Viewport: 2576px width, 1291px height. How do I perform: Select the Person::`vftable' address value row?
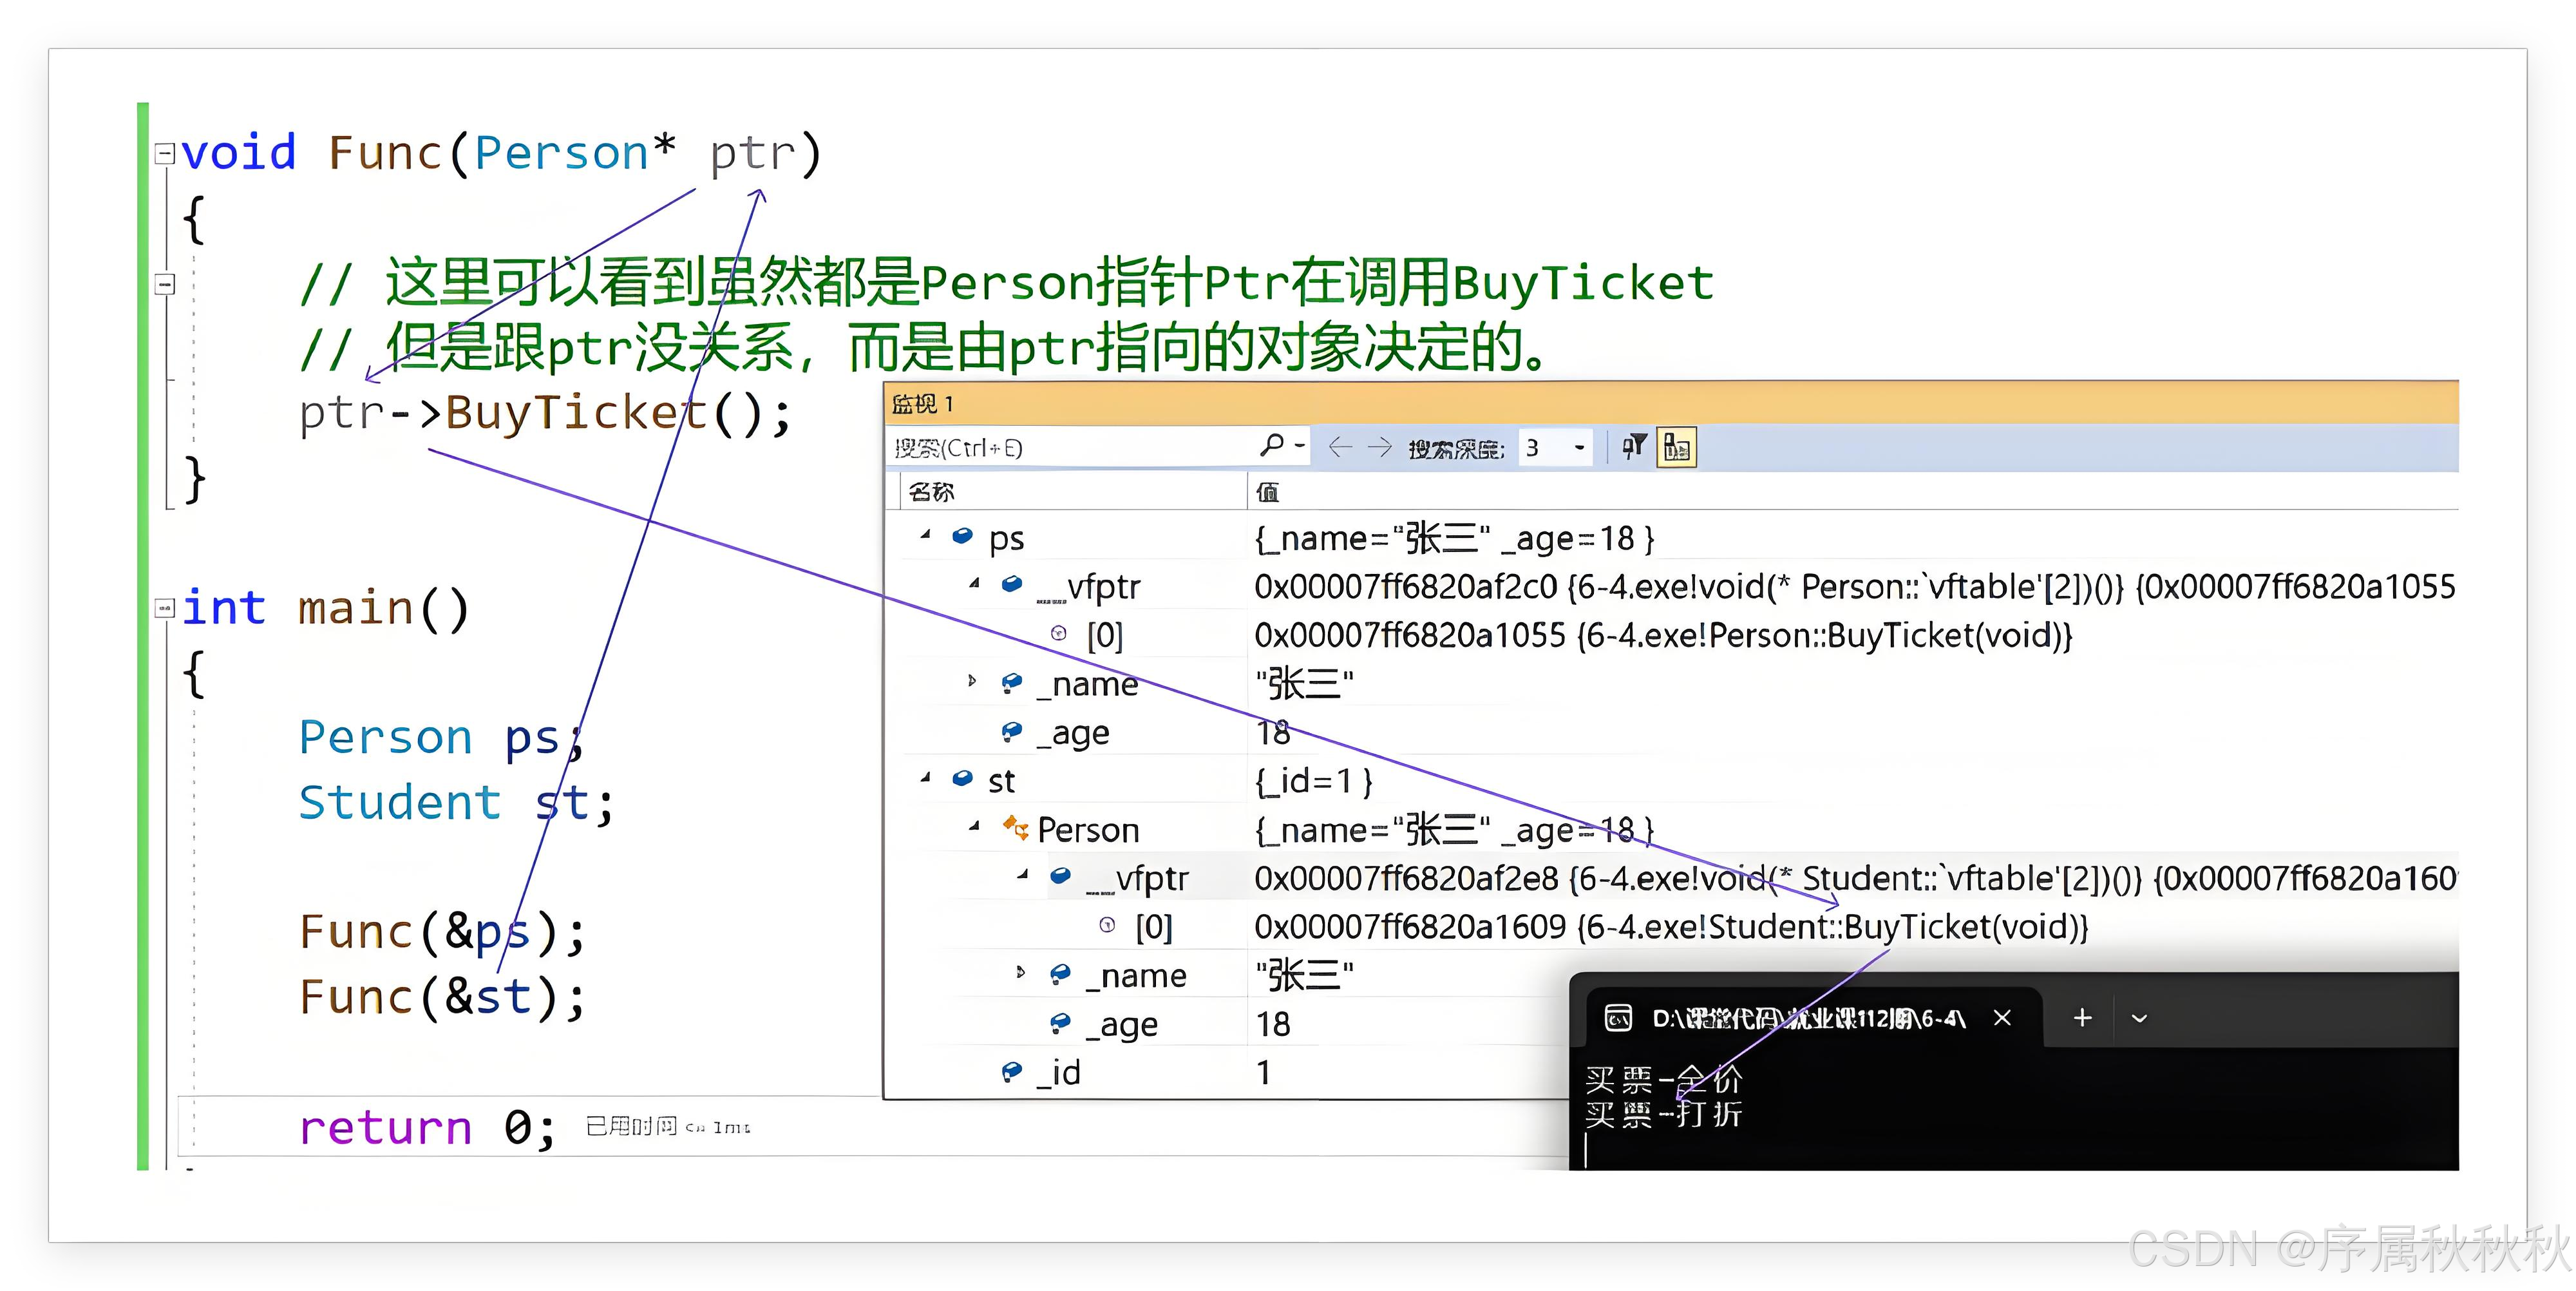tap(1855, 586)
